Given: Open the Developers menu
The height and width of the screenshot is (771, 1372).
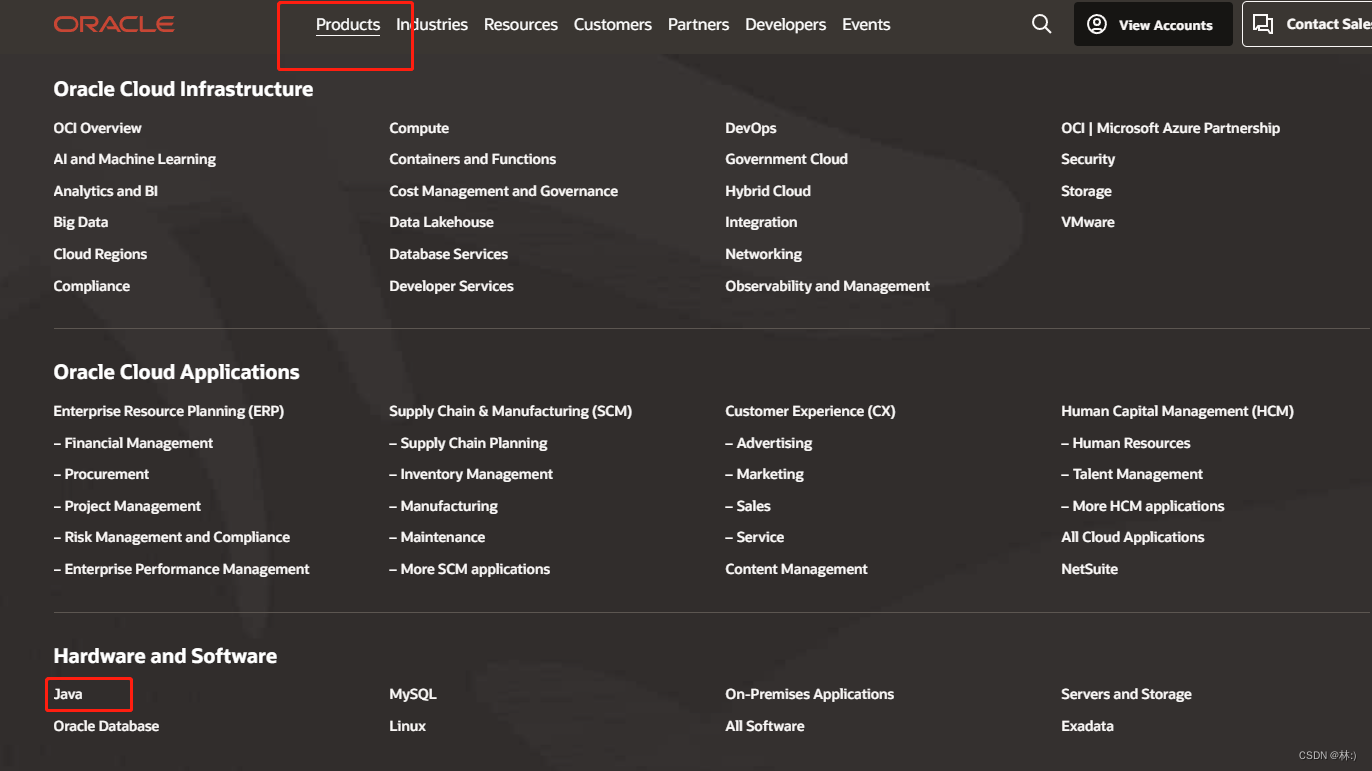Looking at the screenshot, I should [786, 24].
